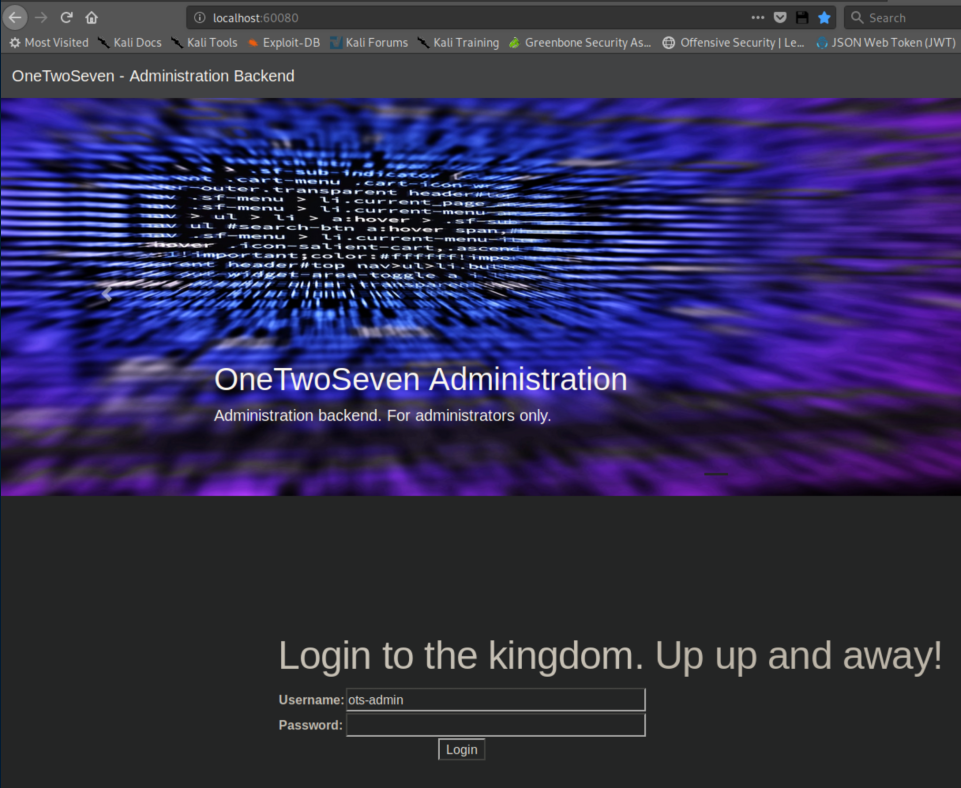Open JSON Web Token bookmark
The image size is (961, 788).
885,43
